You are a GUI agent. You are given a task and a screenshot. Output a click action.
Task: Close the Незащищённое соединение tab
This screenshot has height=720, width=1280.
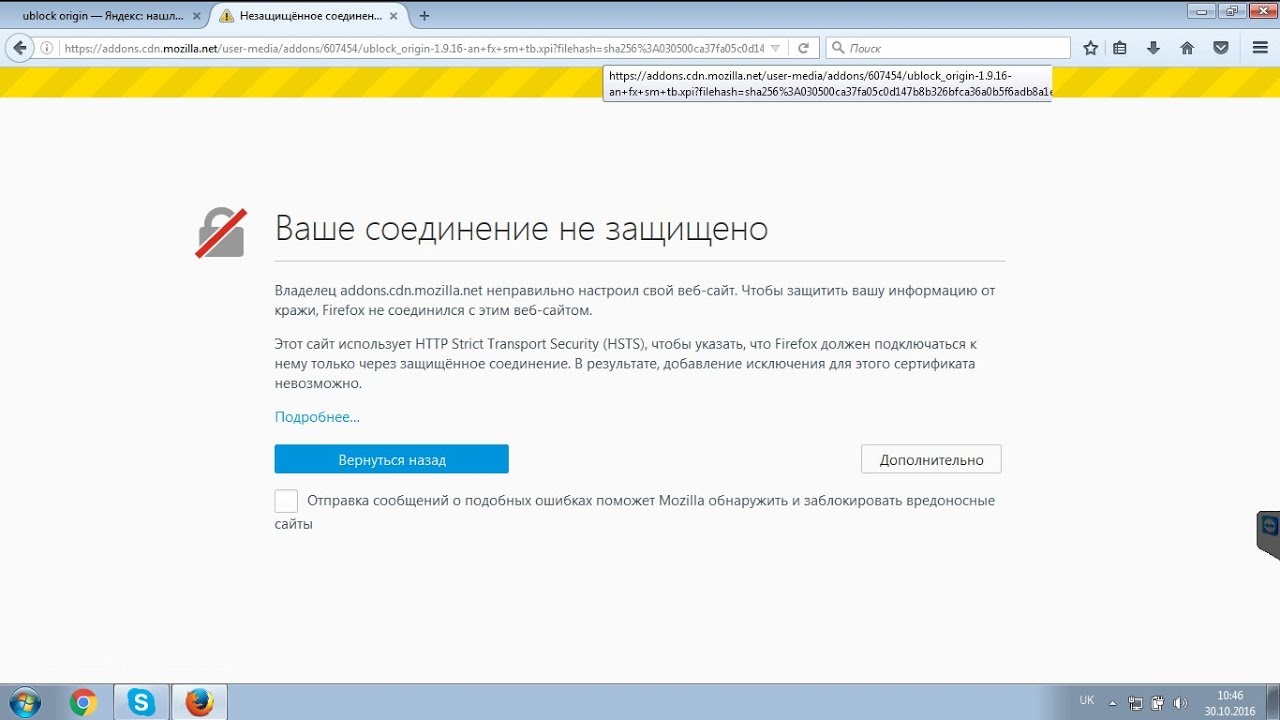[x=393, y=16]
